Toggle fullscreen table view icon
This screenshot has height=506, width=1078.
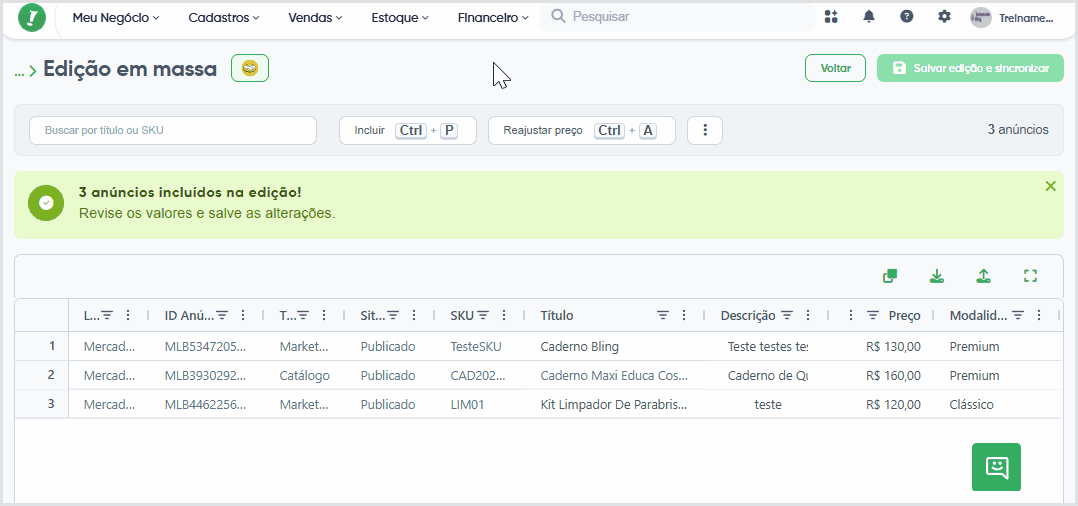click(1030, 276)
